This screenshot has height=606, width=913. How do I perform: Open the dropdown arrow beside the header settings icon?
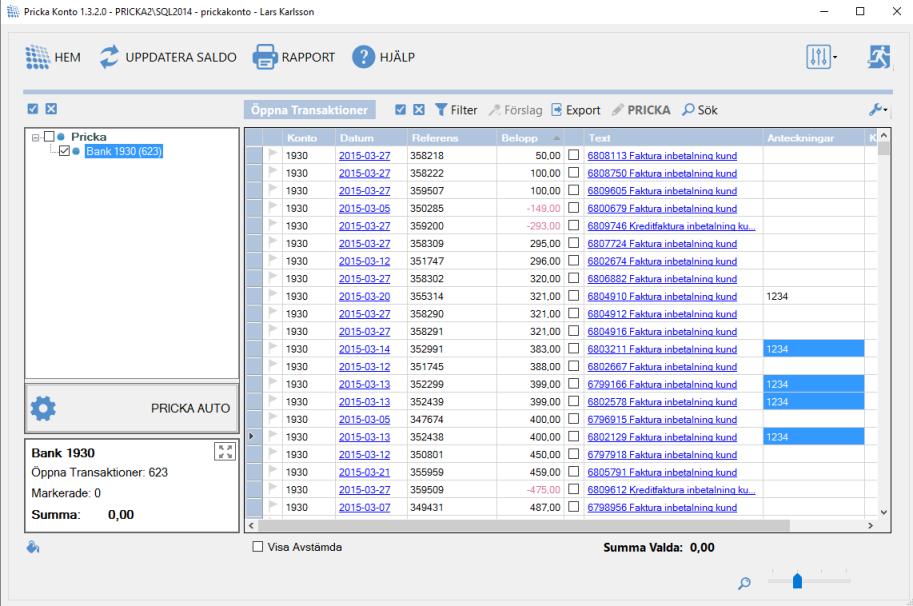(835, 57)
